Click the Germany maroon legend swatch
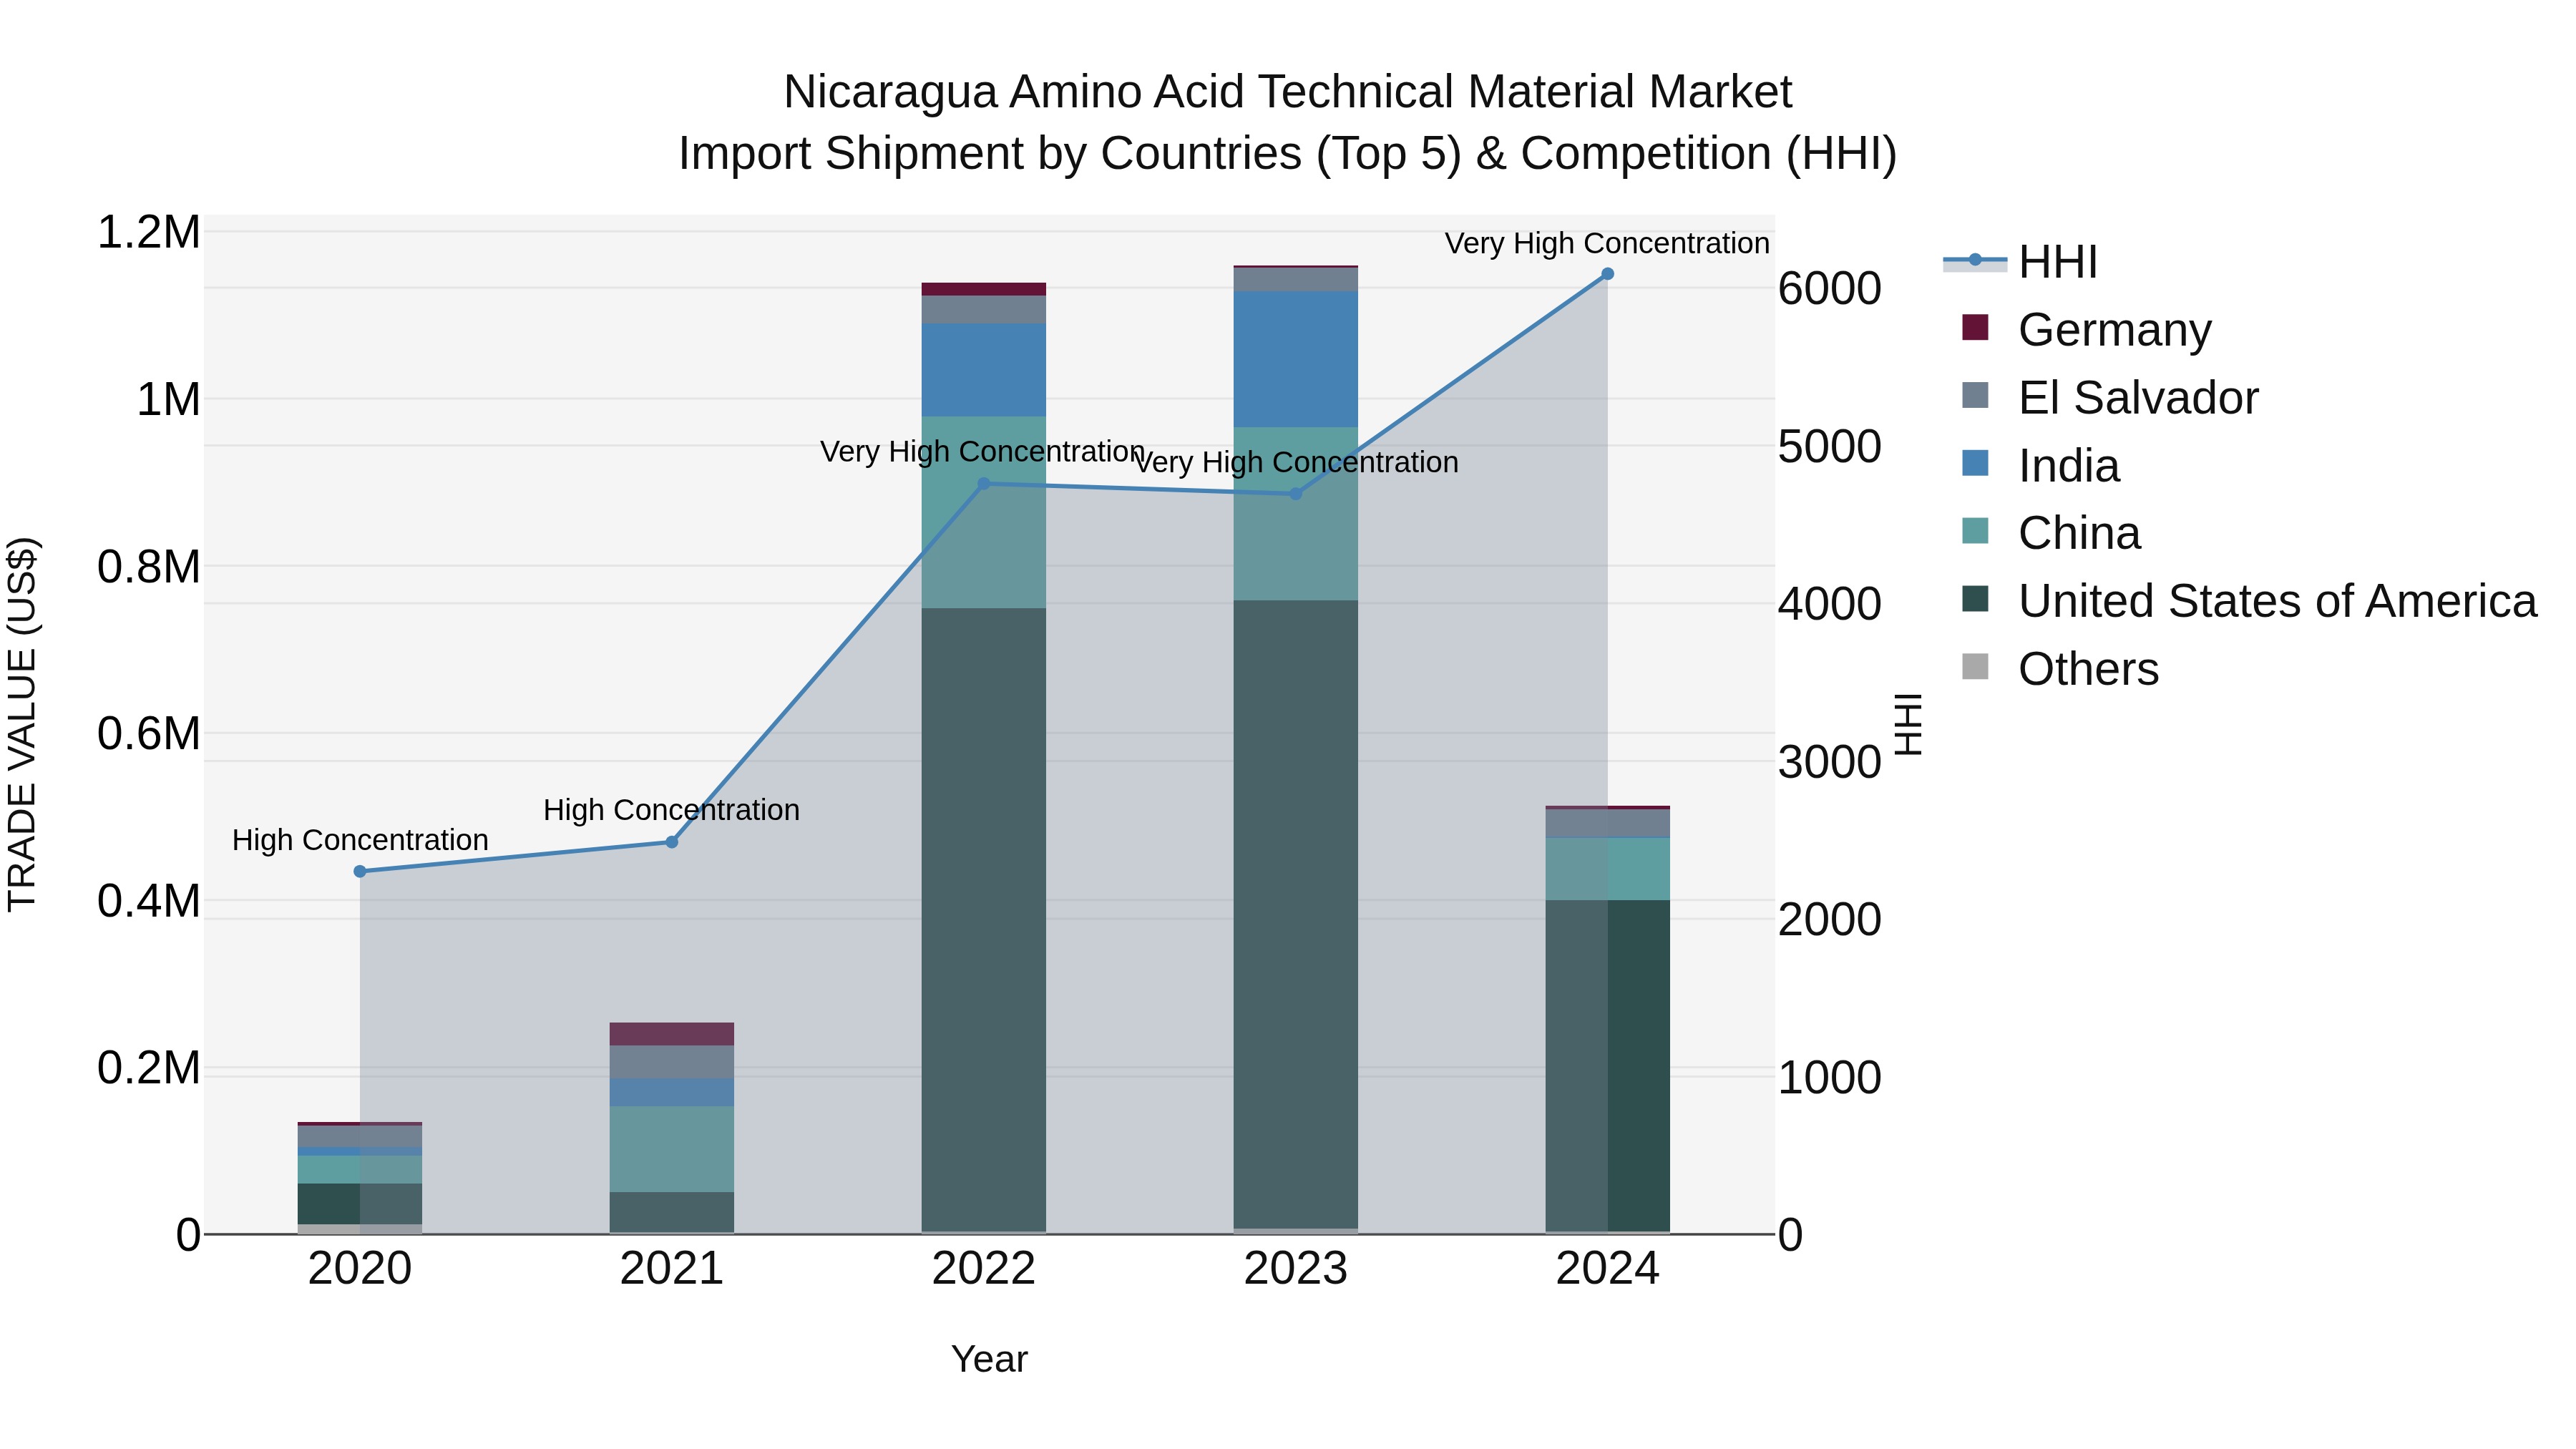 [x=1975, y=327]
